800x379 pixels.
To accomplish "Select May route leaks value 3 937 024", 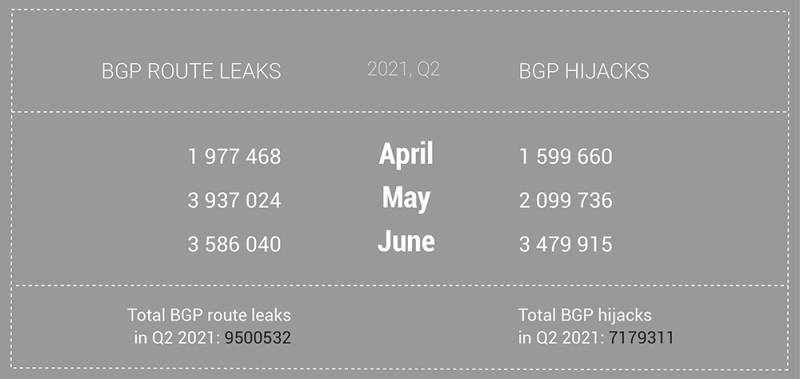I will (x=234, y=200).
